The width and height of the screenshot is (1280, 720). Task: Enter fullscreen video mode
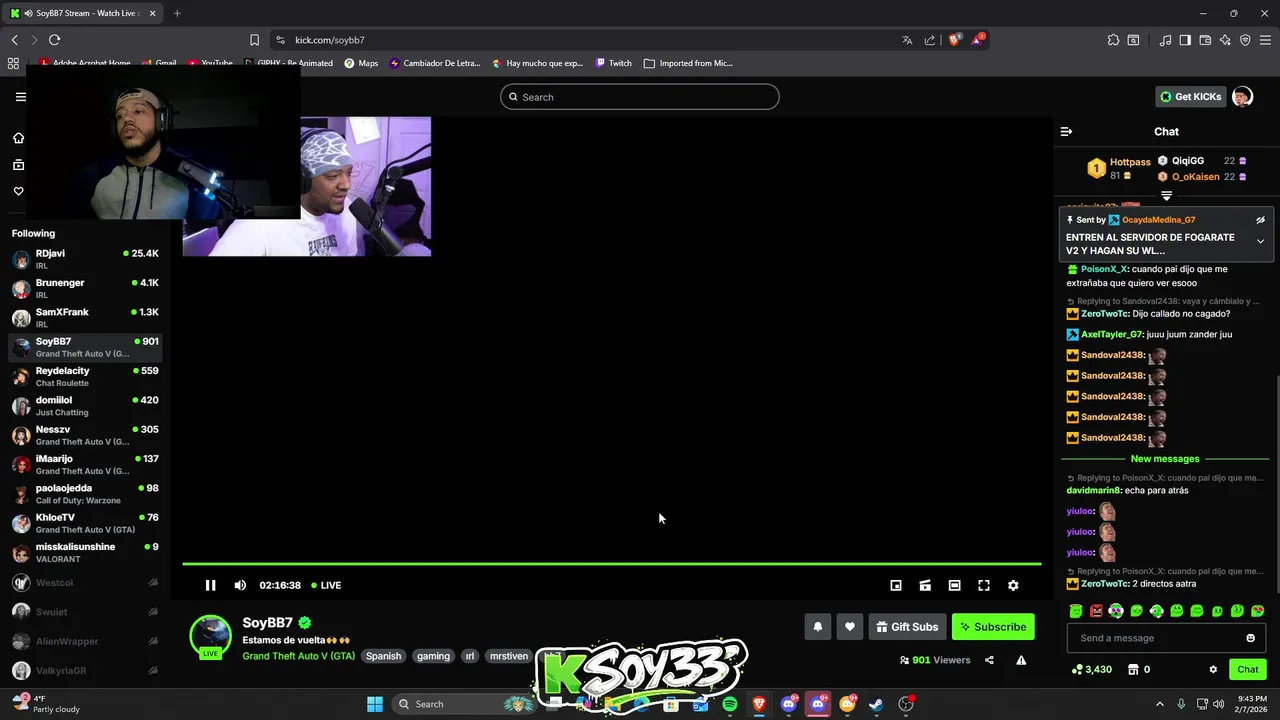click(984, 585)
